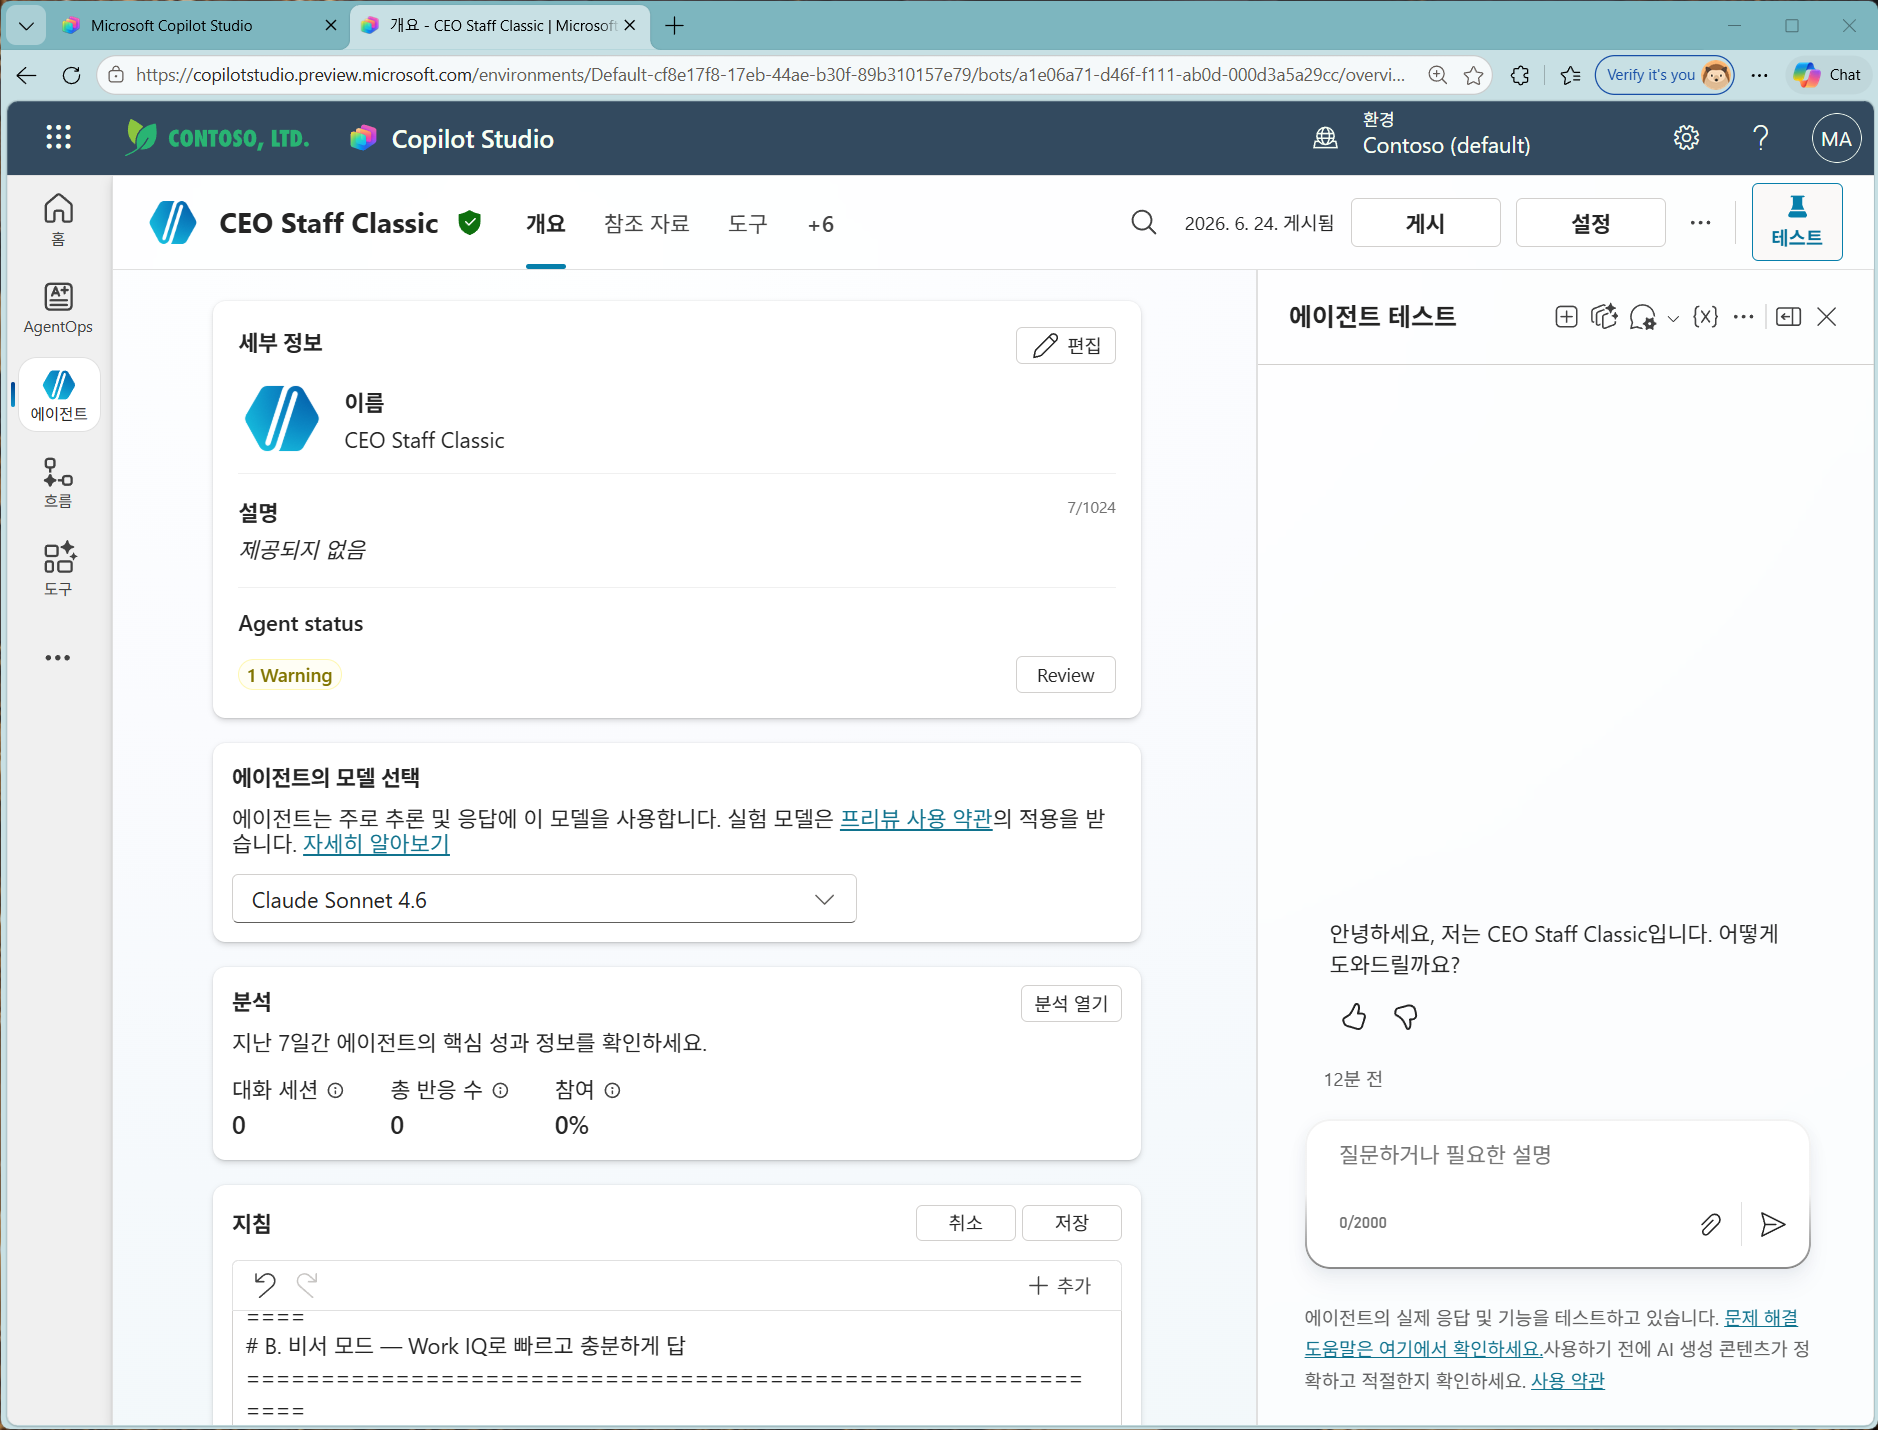
Task: Select the CEO Staff Classic browser tab
Action: coord(500,26)
